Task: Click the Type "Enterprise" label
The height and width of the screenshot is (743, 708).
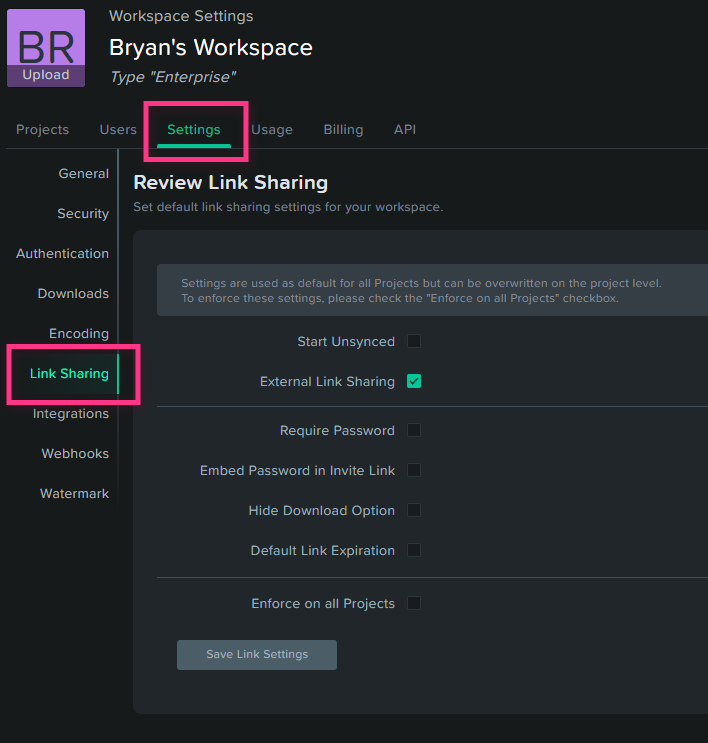Action: point(173,77)
